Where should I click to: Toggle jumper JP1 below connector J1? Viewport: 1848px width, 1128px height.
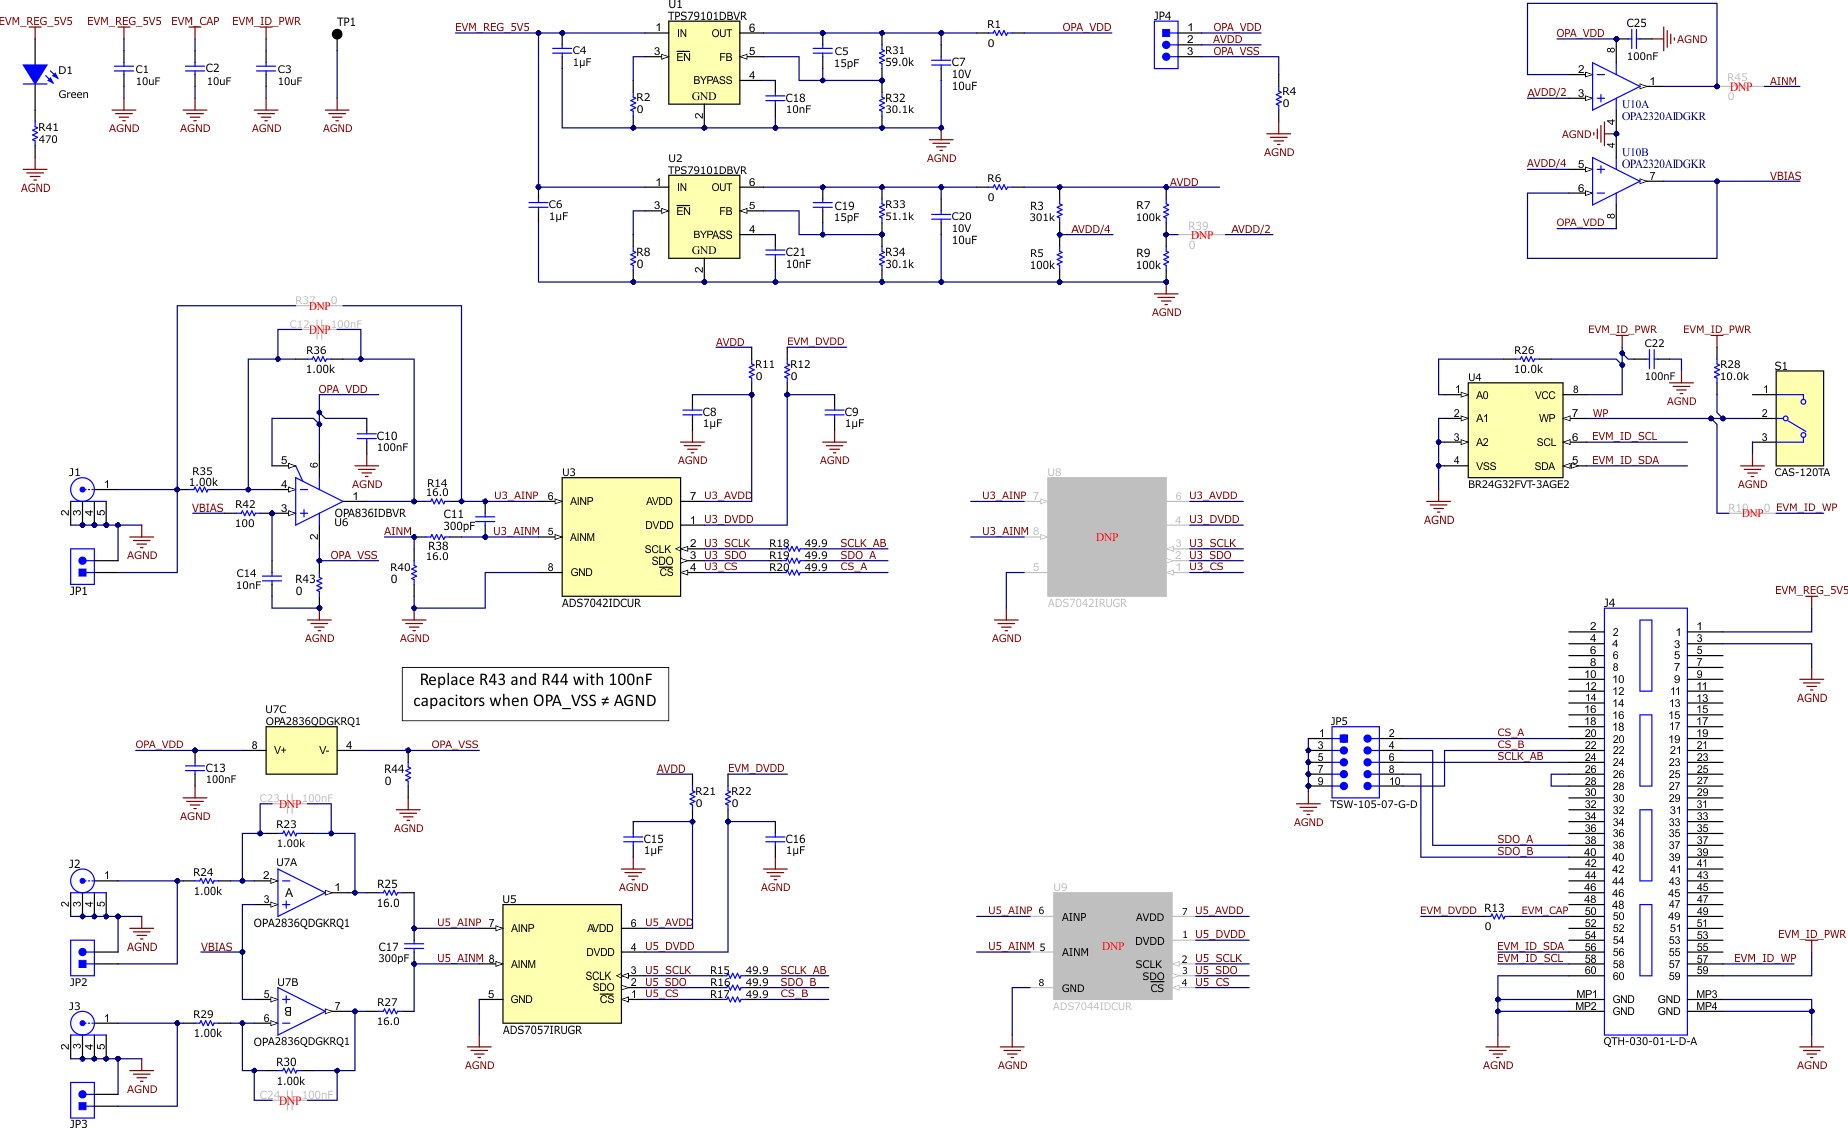82,566
